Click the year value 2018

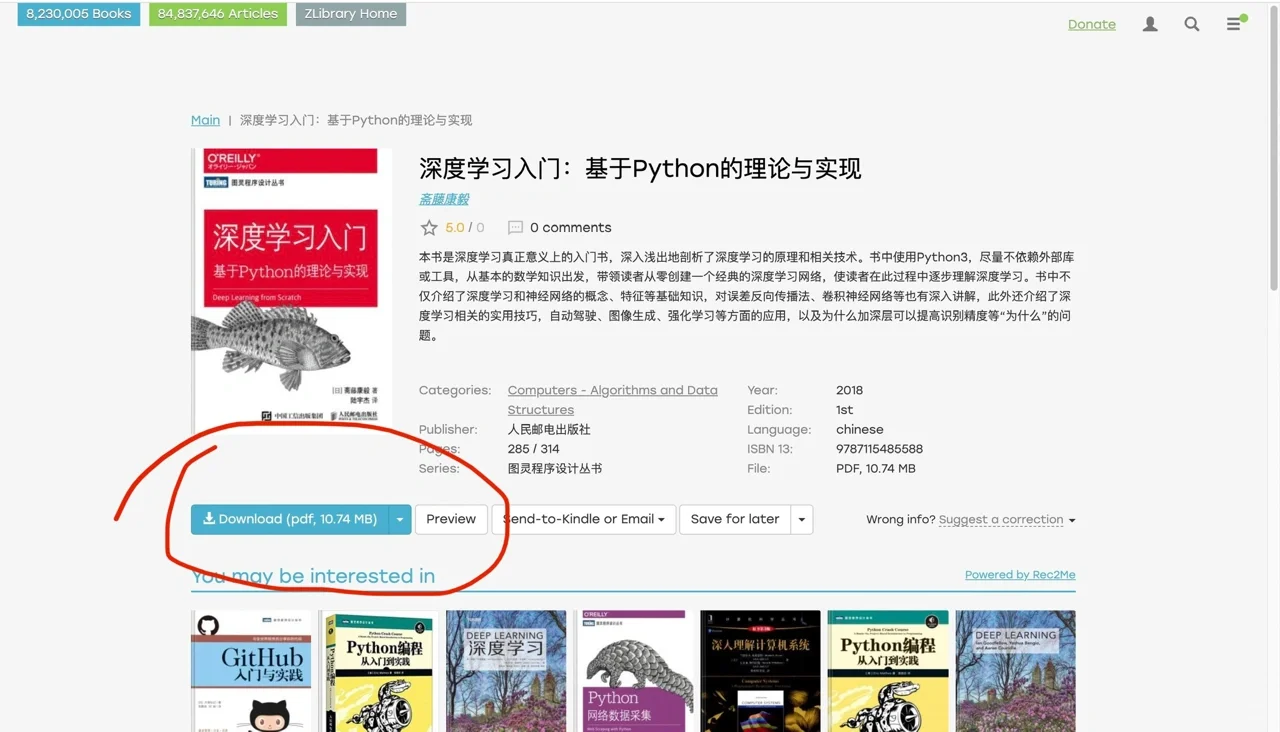point(849,390)
